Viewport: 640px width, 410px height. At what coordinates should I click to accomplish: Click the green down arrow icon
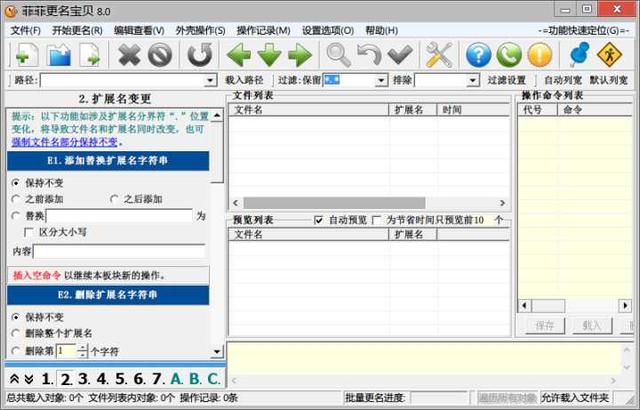[269, 55]
